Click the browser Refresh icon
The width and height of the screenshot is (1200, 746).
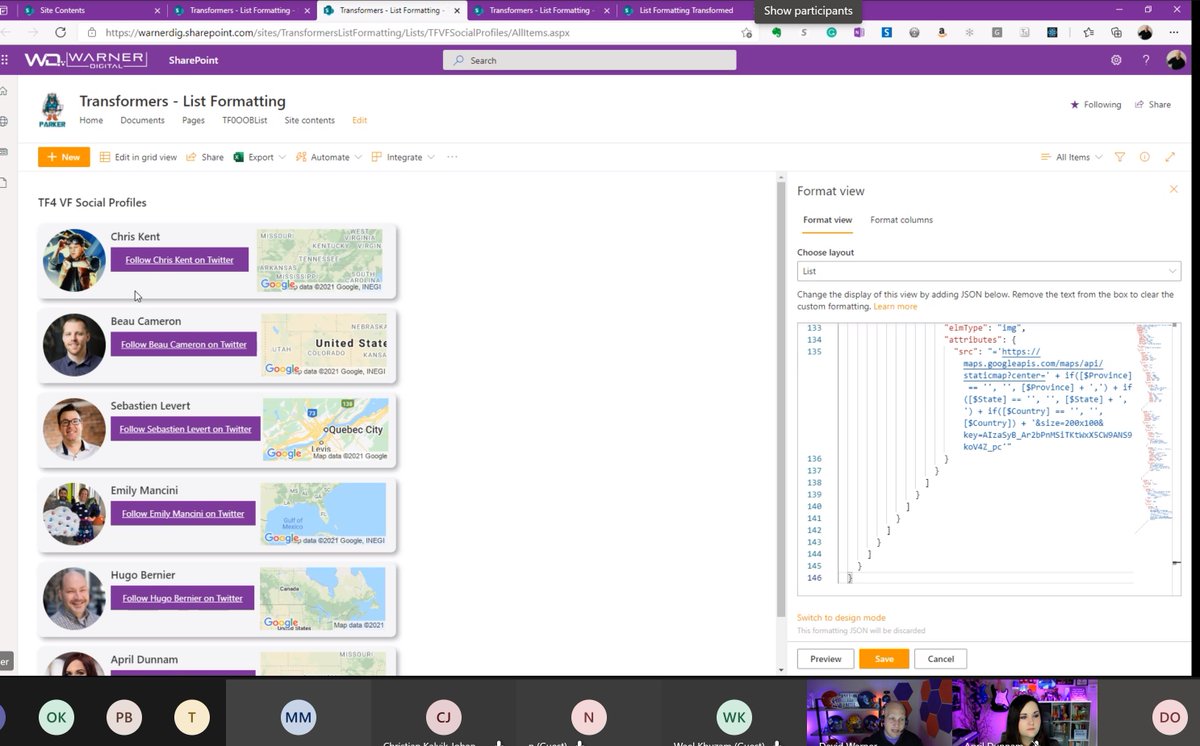(x=61, y=32)
